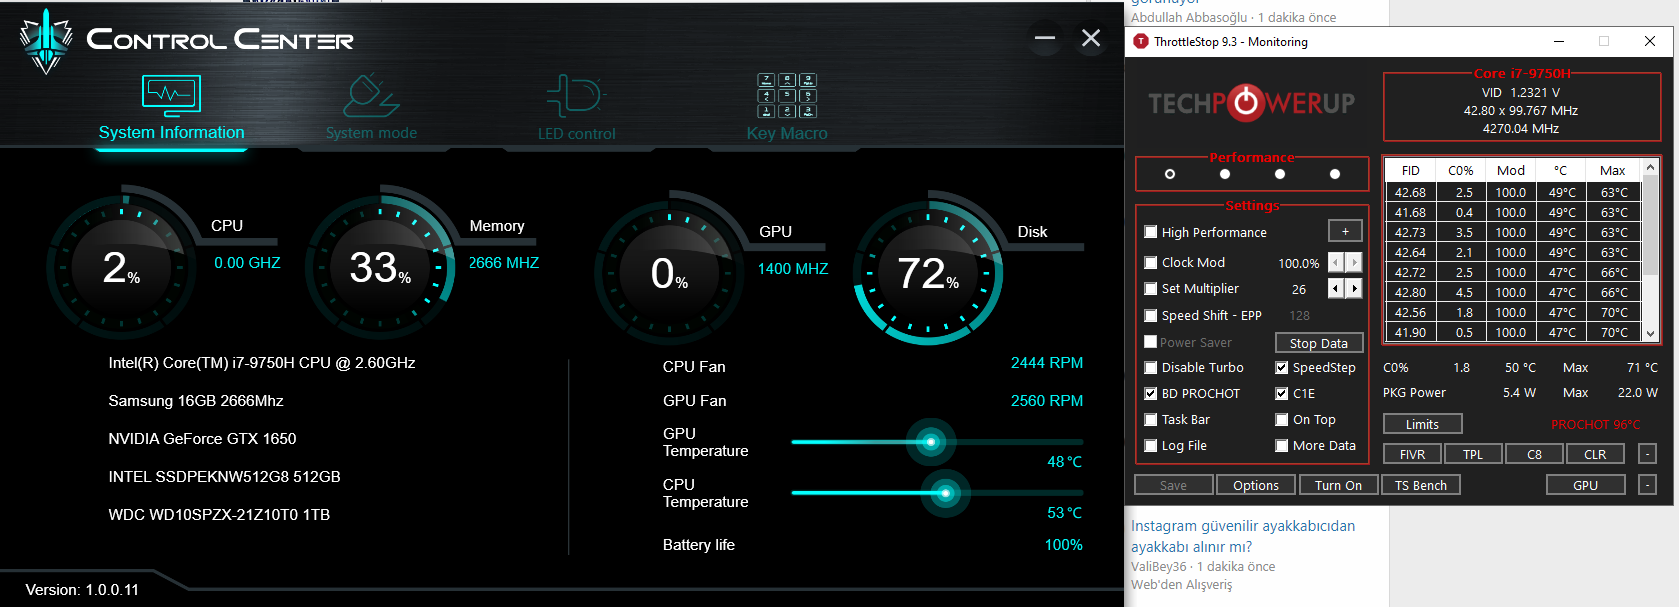The height and width of the screenshot is (607, 1679).
Task: Uncheck BD PROCHOT checkbox
Action: 1151,393
